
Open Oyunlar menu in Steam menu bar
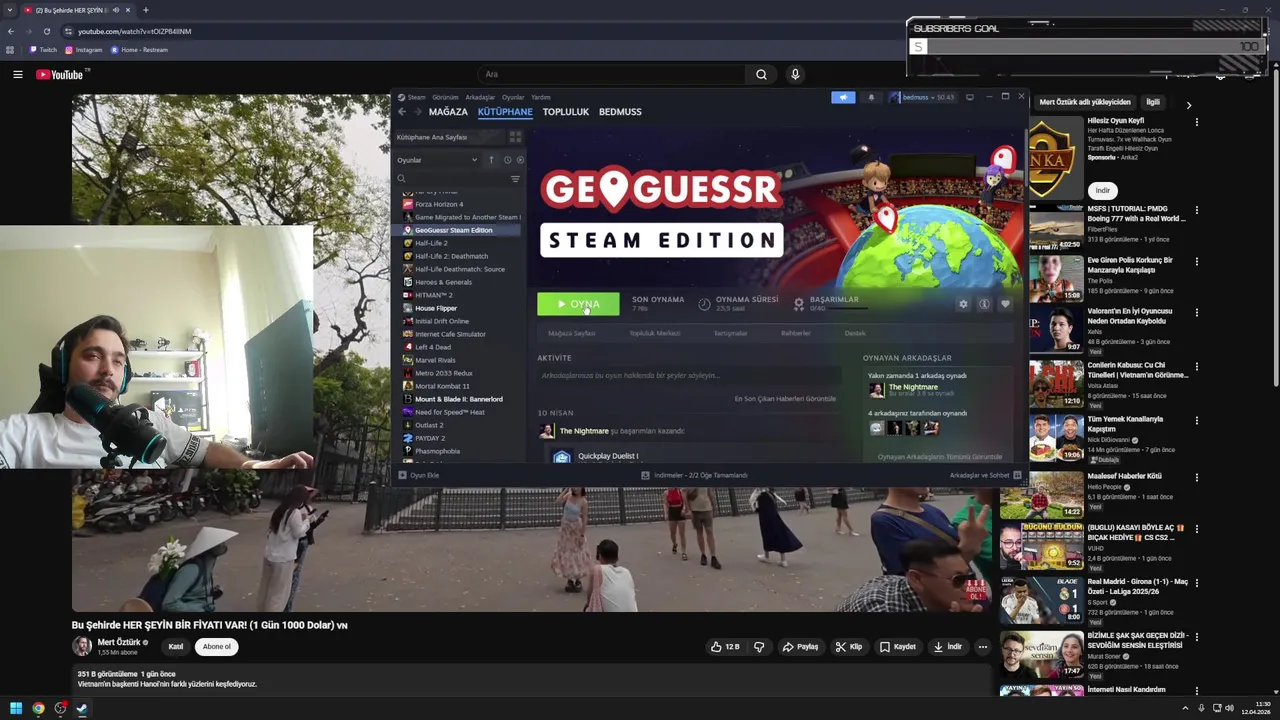[513, 97]
